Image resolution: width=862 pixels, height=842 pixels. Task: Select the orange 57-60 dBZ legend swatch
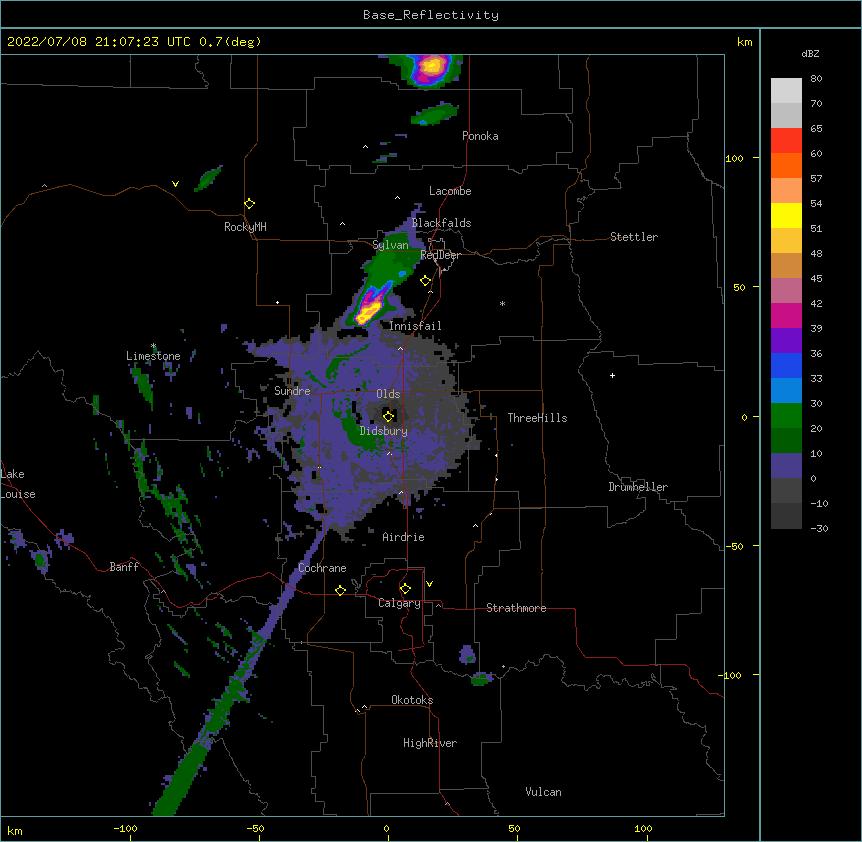786,165
